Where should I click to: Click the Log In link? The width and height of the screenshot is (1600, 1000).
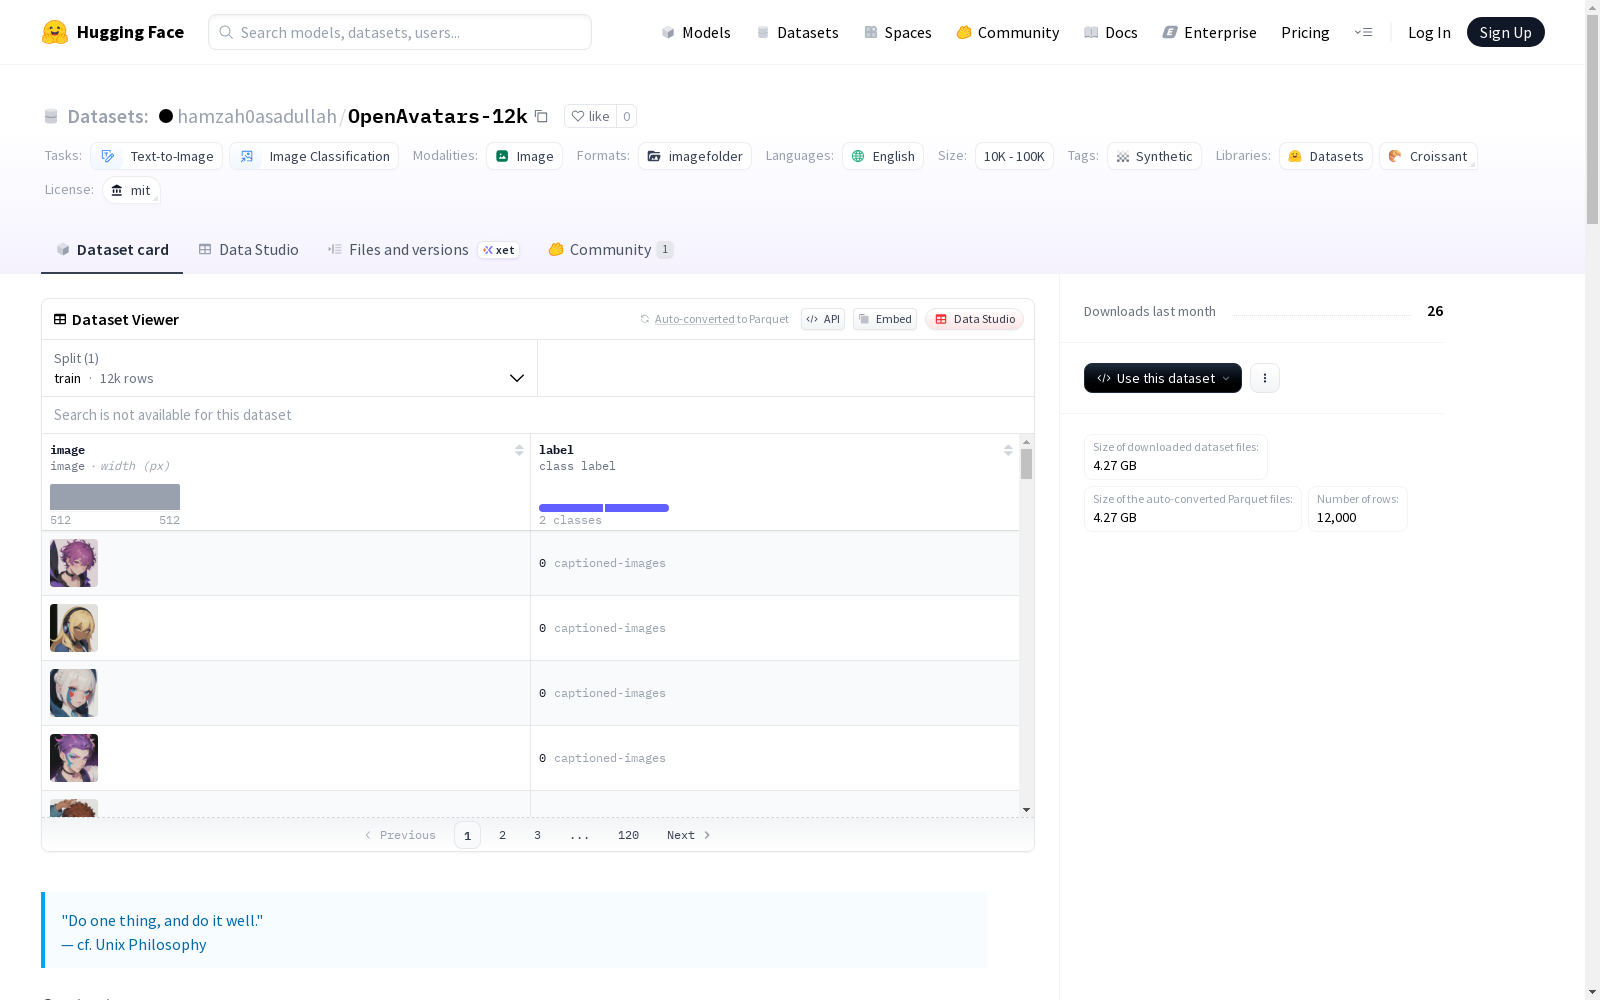[1429, 32]
